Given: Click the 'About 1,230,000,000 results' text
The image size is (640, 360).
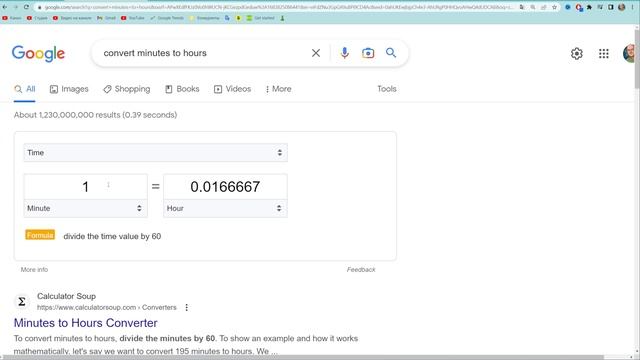Looking at the screenshot, I should [x=95, y=115].
